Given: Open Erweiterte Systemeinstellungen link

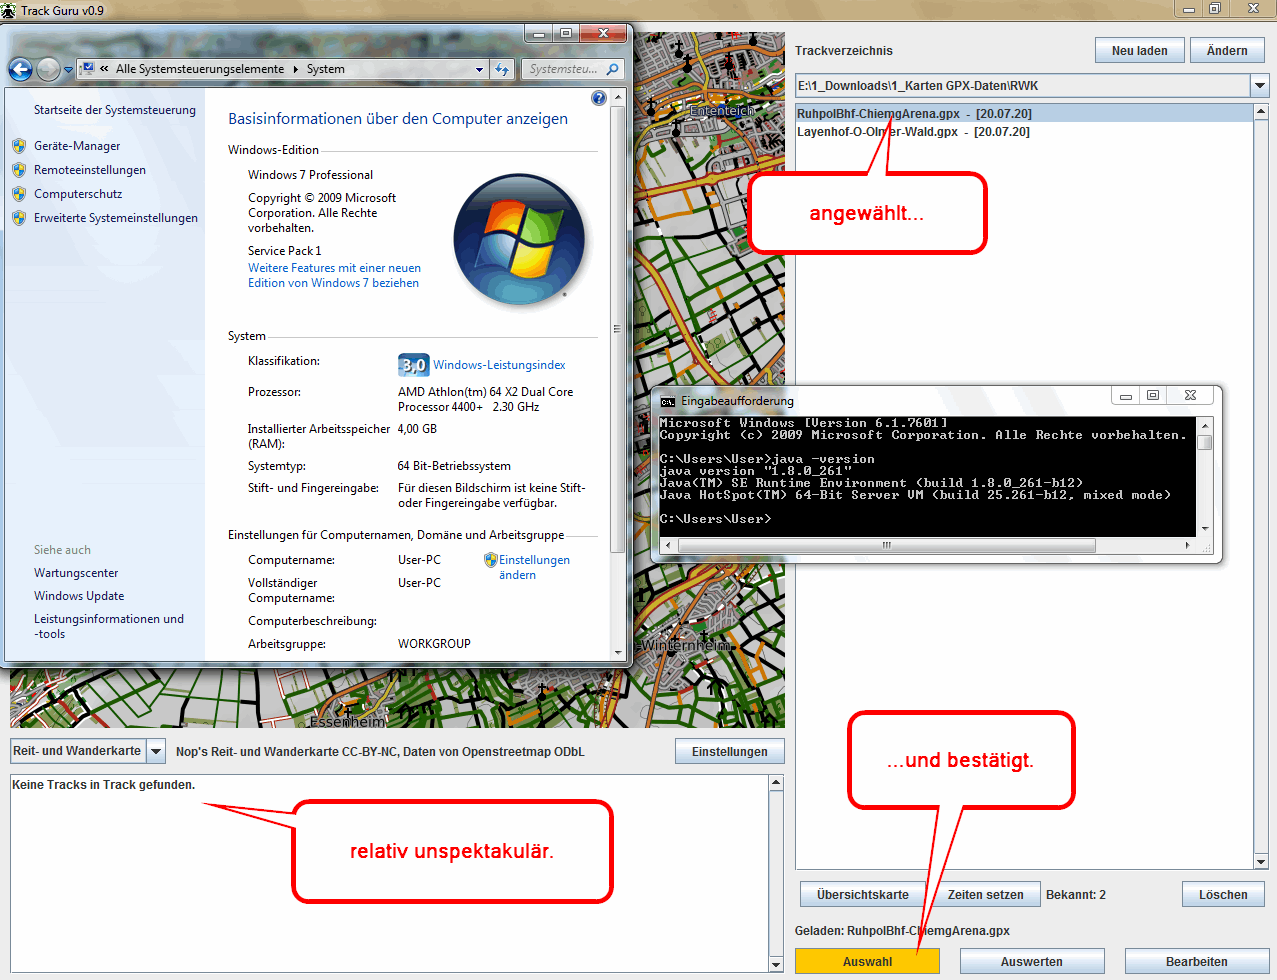Looking at the screenshot, I should [x=115, y=218].
